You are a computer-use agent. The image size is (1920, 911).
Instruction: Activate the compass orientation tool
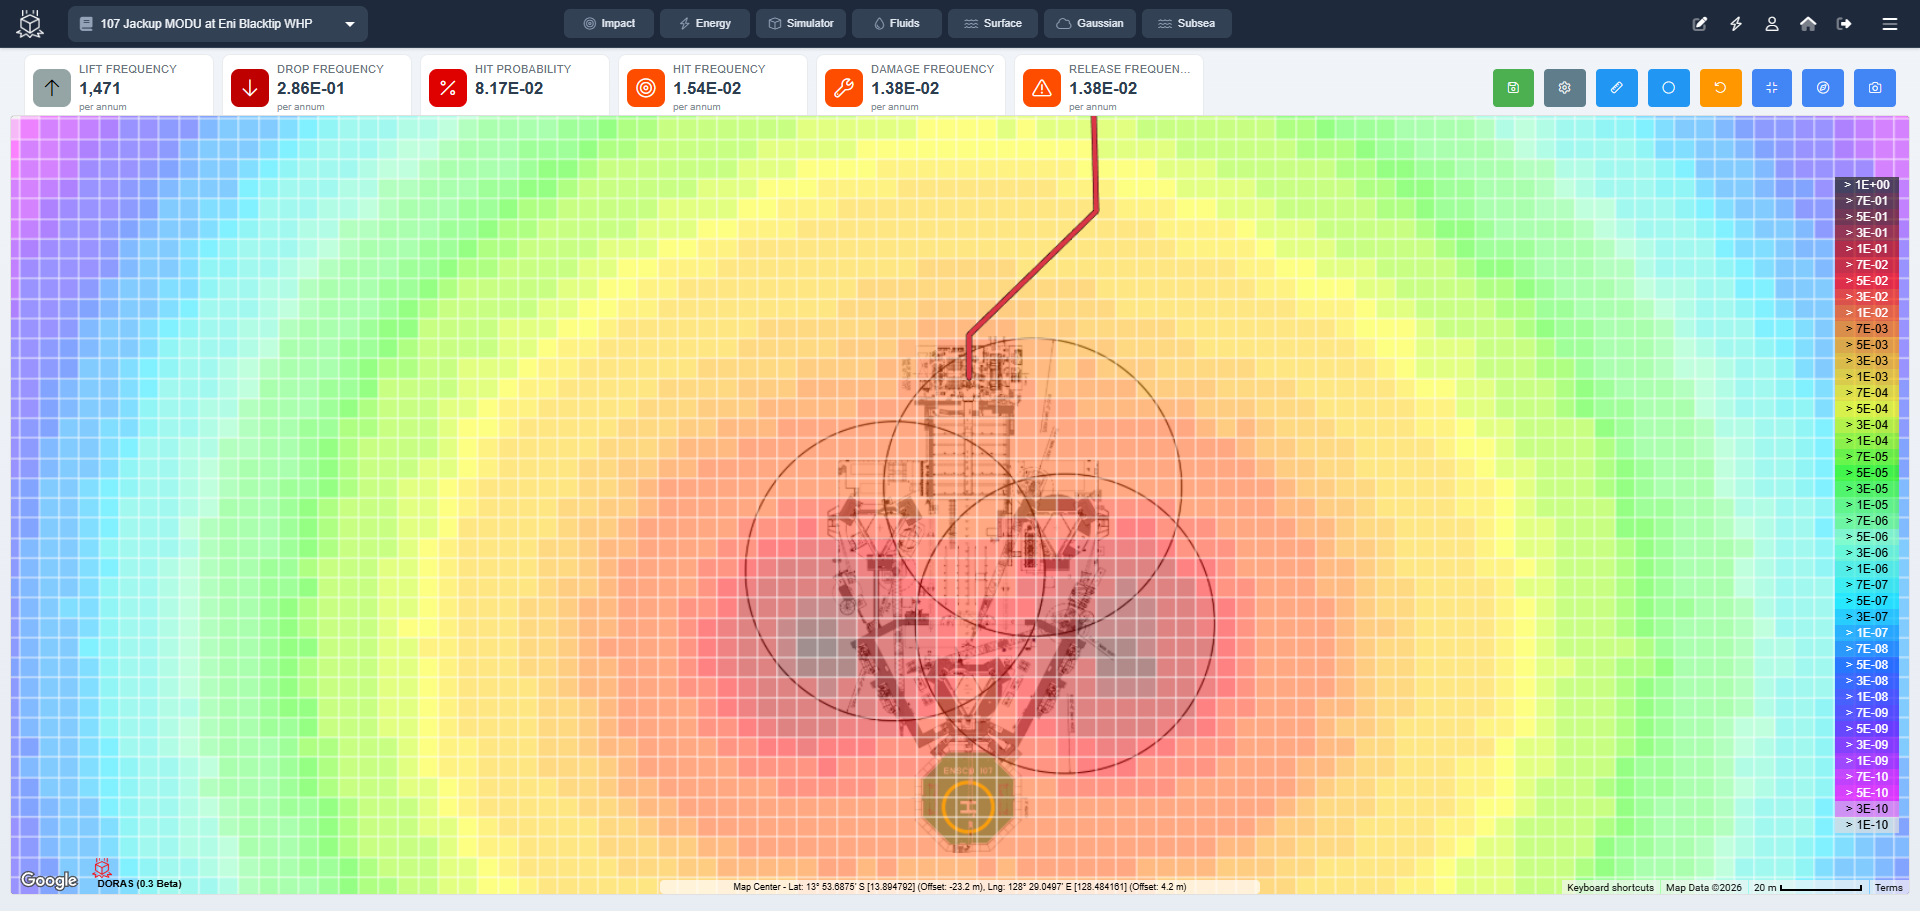click(x=1822, y=88)
